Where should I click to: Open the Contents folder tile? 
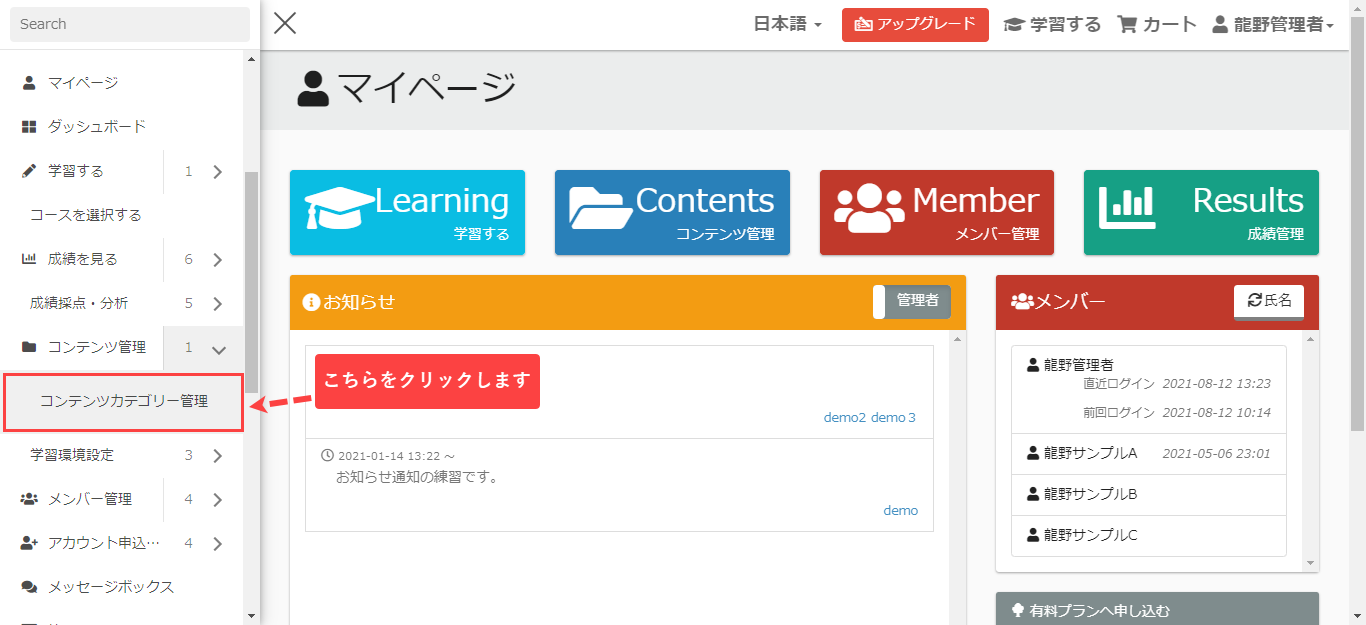(x=672, y=212)
